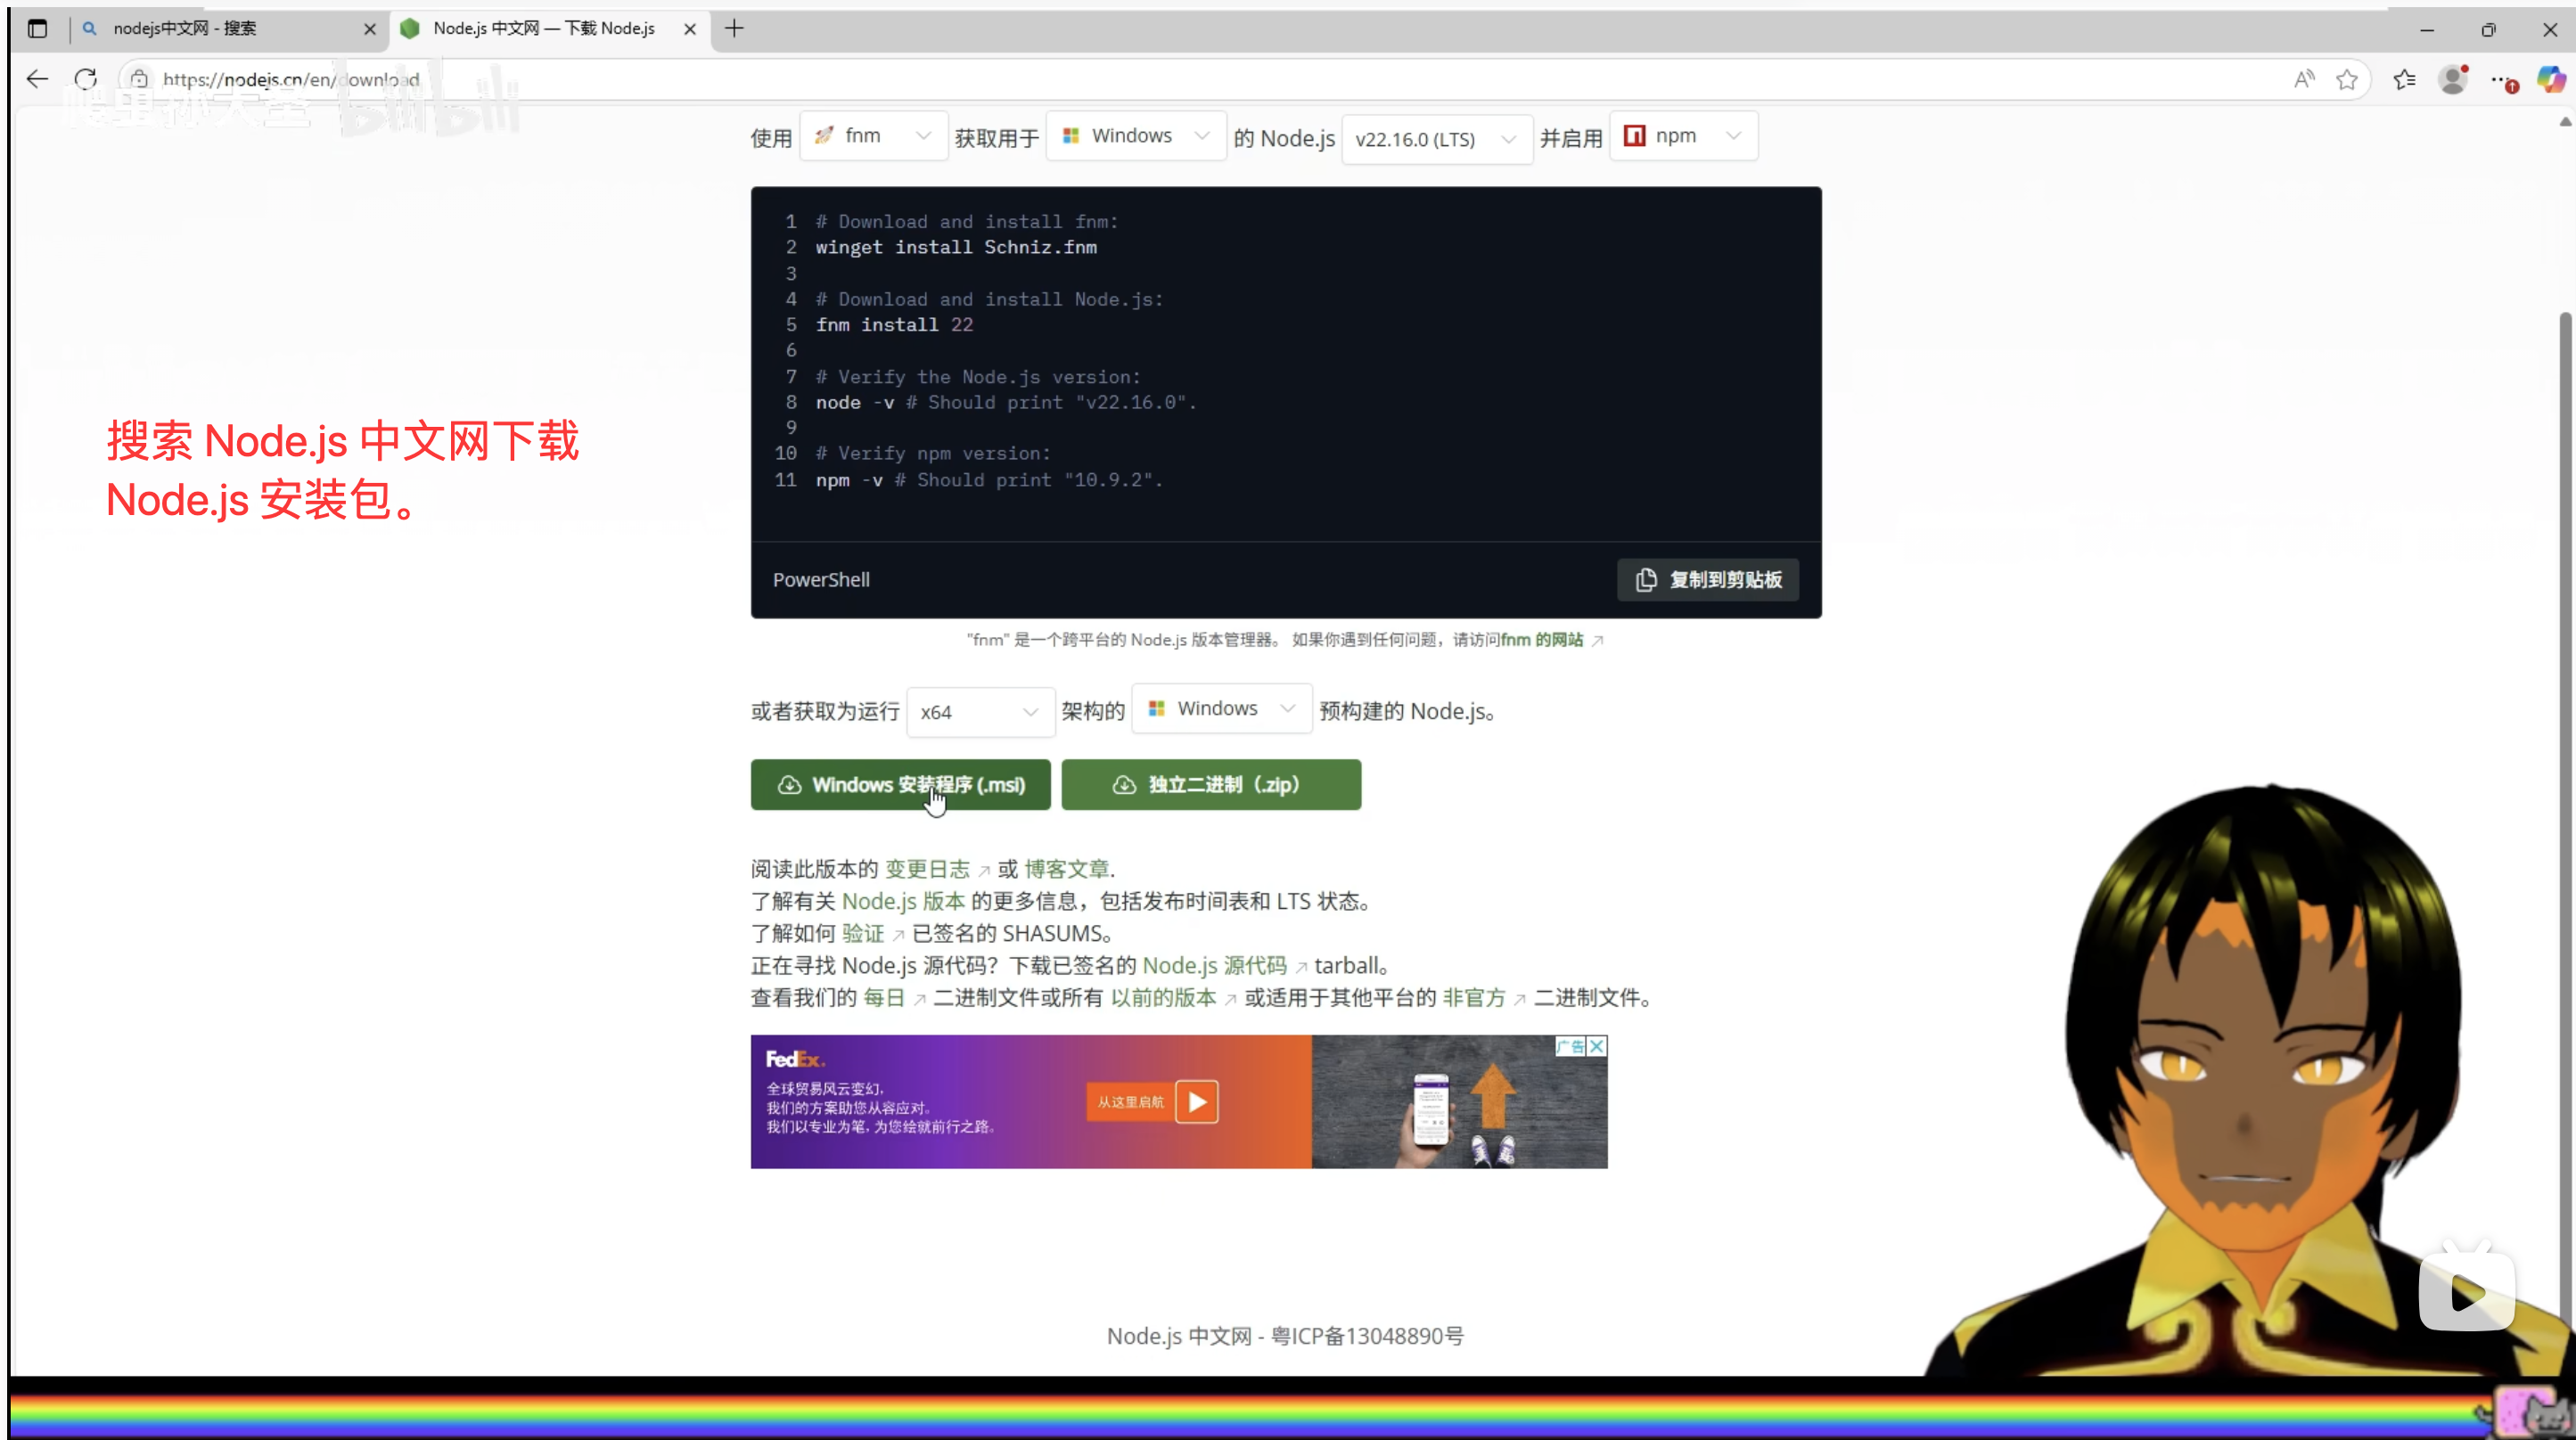
Task: Click the FedEx phone and arrow ad image
Action: click(1460, 1102)
